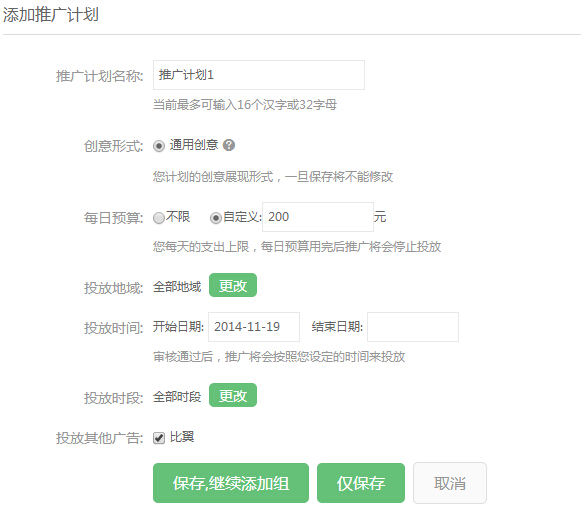Focus the 推广计划名称 text field
The image size is (581, 518).
[259, 75]
